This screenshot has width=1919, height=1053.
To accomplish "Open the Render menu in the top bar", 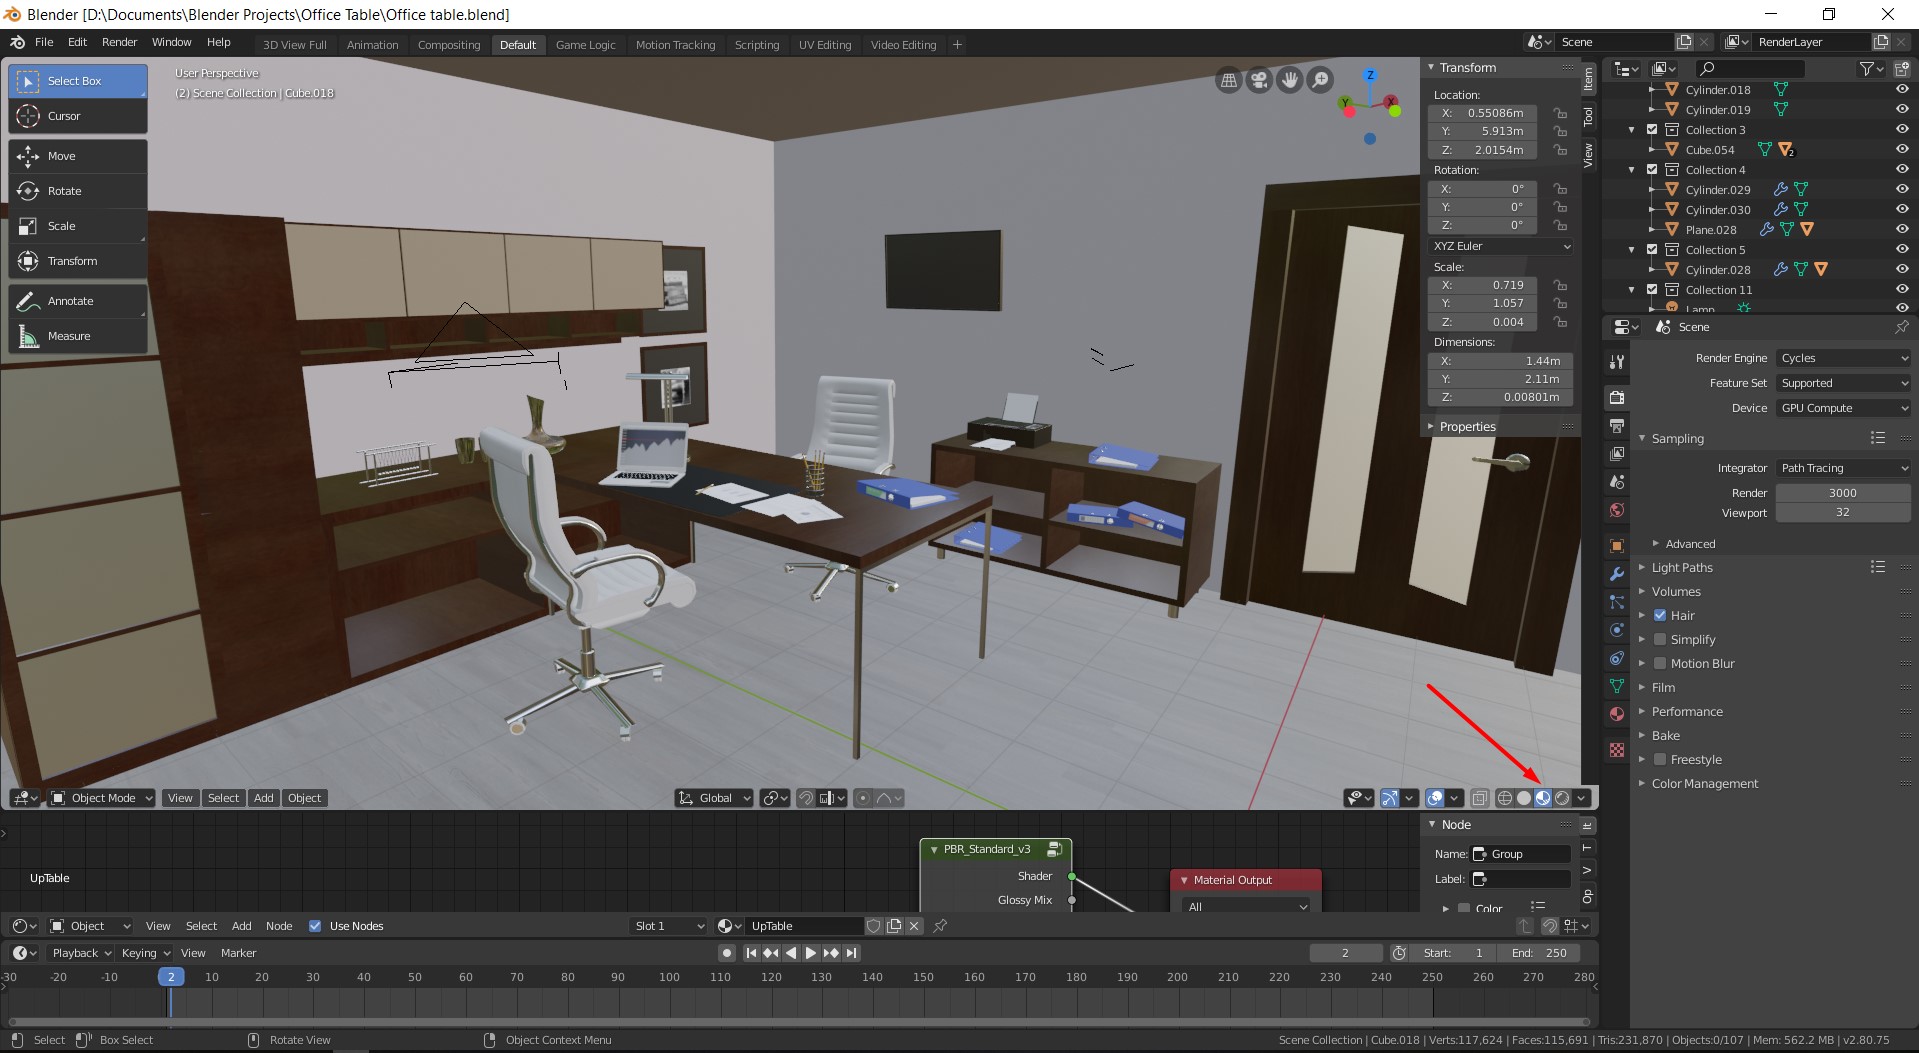I will (119, 42).
